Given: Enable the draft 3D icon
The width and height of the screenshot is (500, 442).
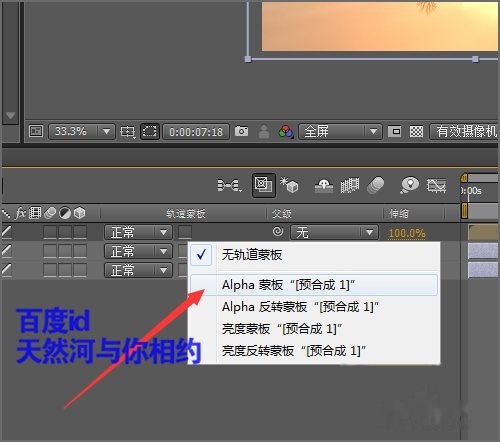Looking at the screenshot, I should (x=289, y=185).
